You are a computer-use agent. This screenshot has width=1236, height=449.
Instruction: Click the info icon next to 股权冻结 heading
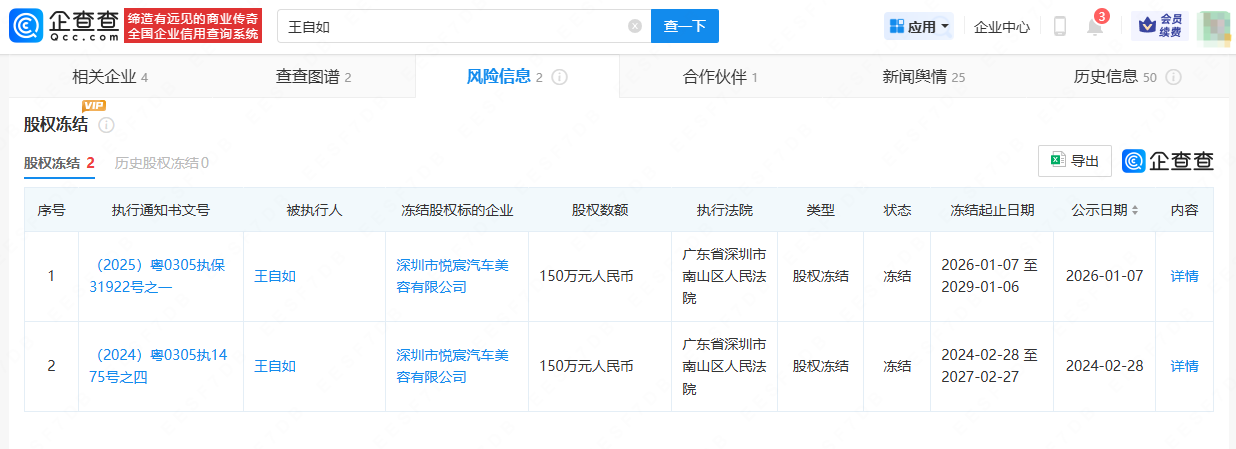click(x=107, y=125)
